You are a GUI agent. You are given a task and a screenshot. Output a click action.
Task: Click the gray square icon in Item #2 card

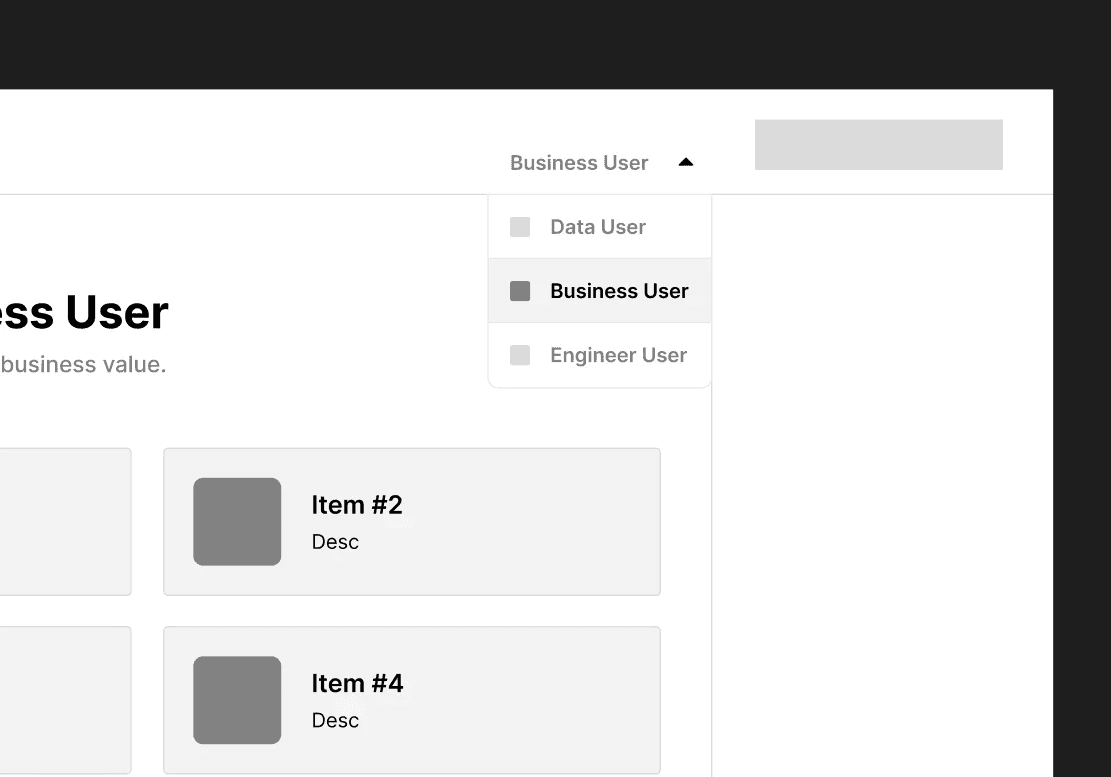(x=237, y=521)
